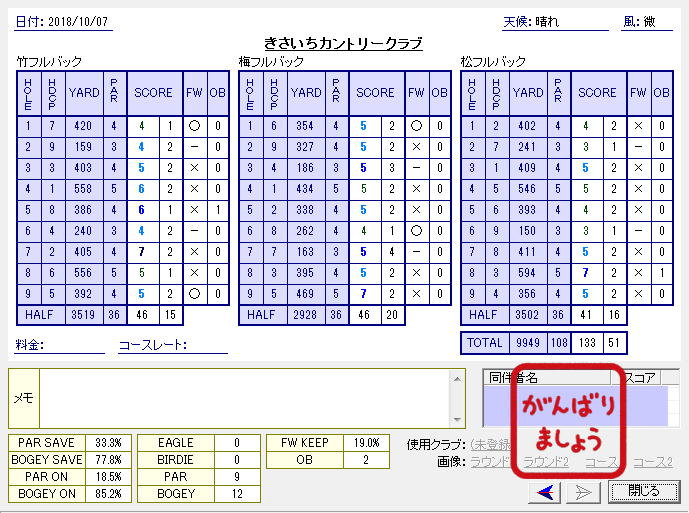Viewport: 689px width, 513px height.
Task: Open the コース2 image link
Action: tap(653, 462)
